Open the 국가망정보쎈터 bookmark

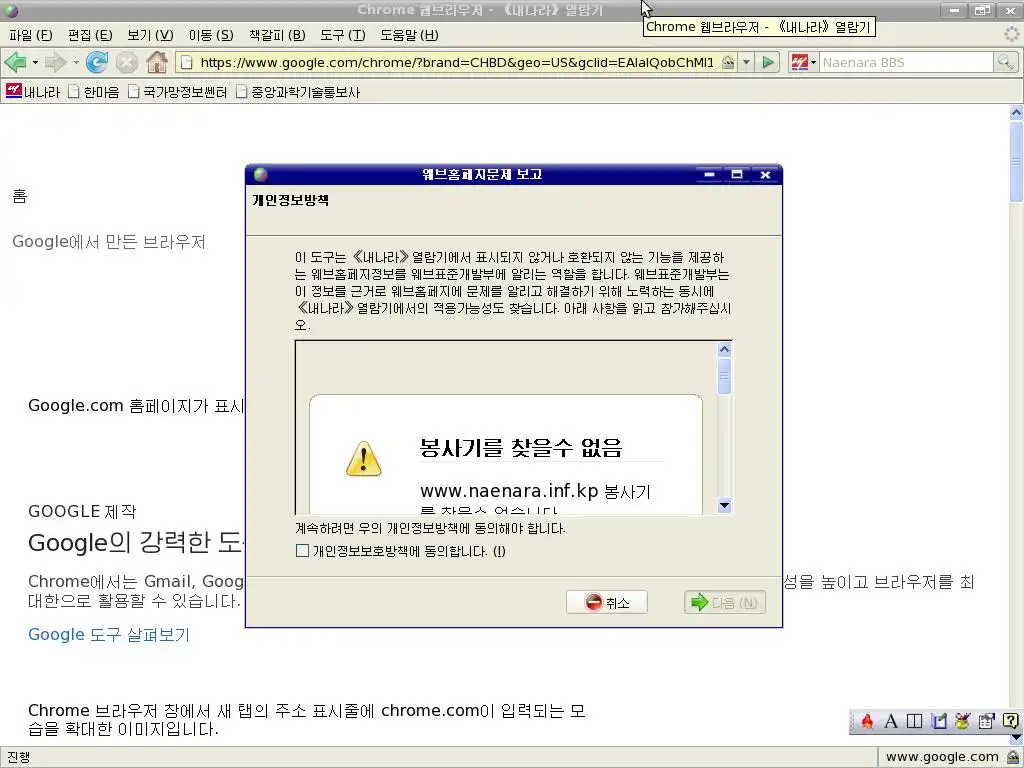coord(177,91)
